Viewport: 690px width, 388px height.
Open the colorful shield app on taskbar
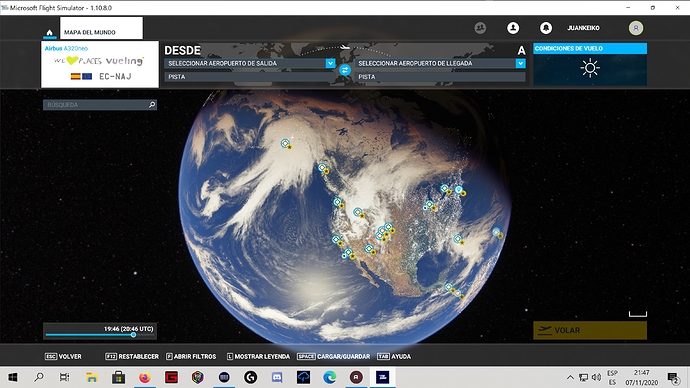(x=198, y=377)
